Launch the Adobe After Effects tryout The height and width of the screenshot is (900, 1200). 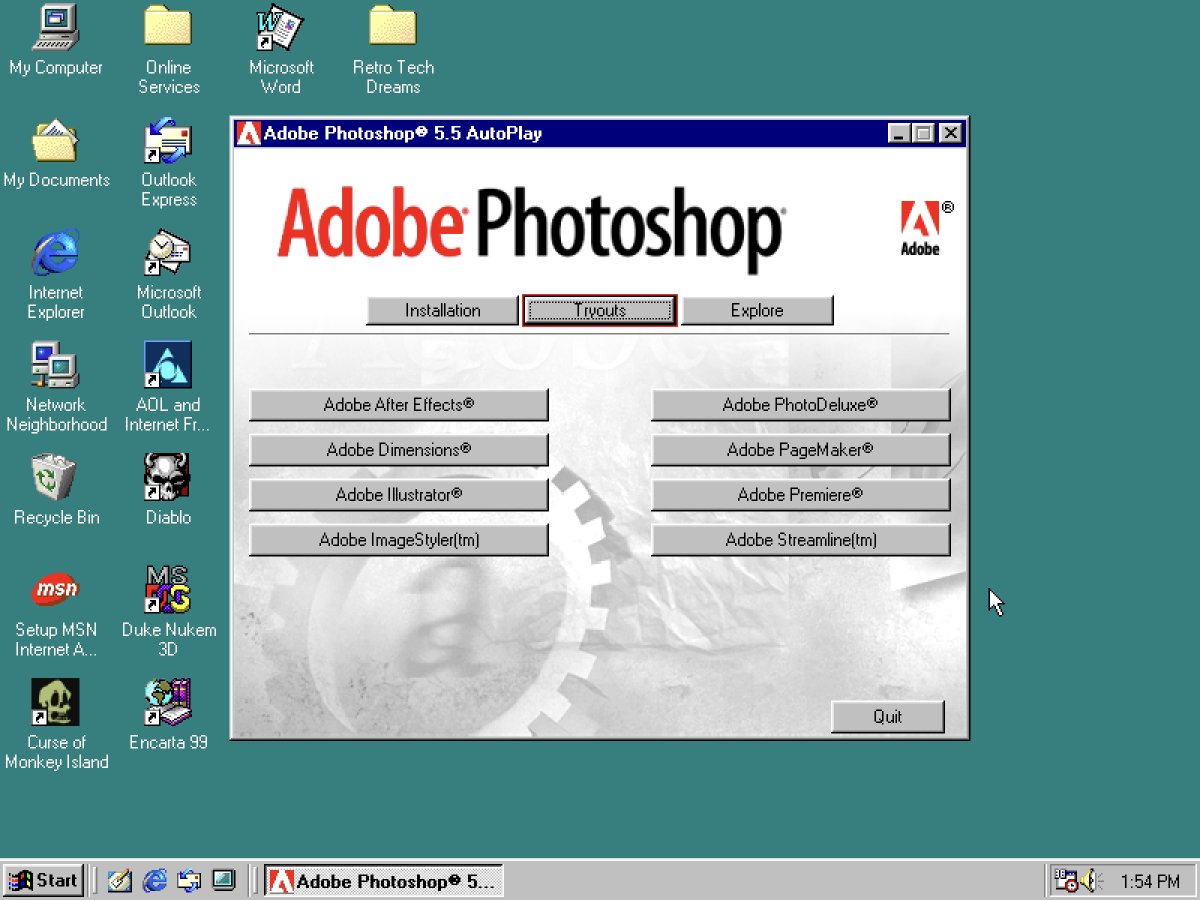(x=399, y=405)
